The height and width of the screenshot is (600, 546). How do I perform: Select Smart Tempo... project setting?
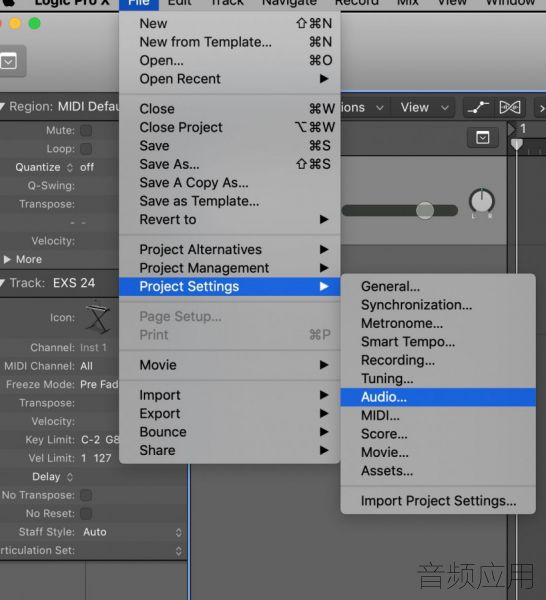(x=438, y=342)
